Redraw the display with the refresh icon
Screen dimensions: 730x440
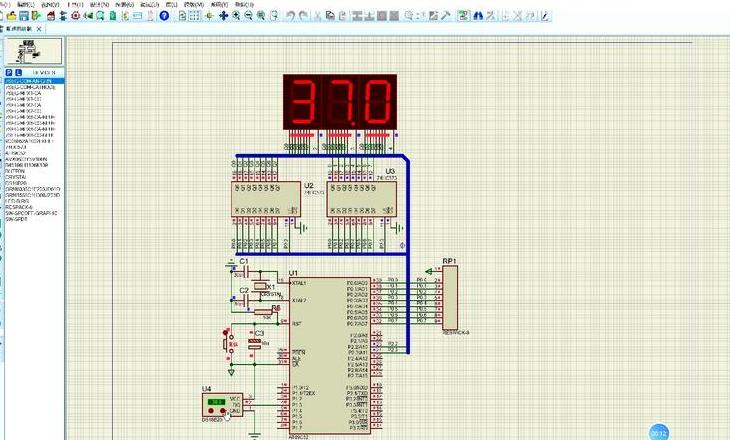click(182, 16)
